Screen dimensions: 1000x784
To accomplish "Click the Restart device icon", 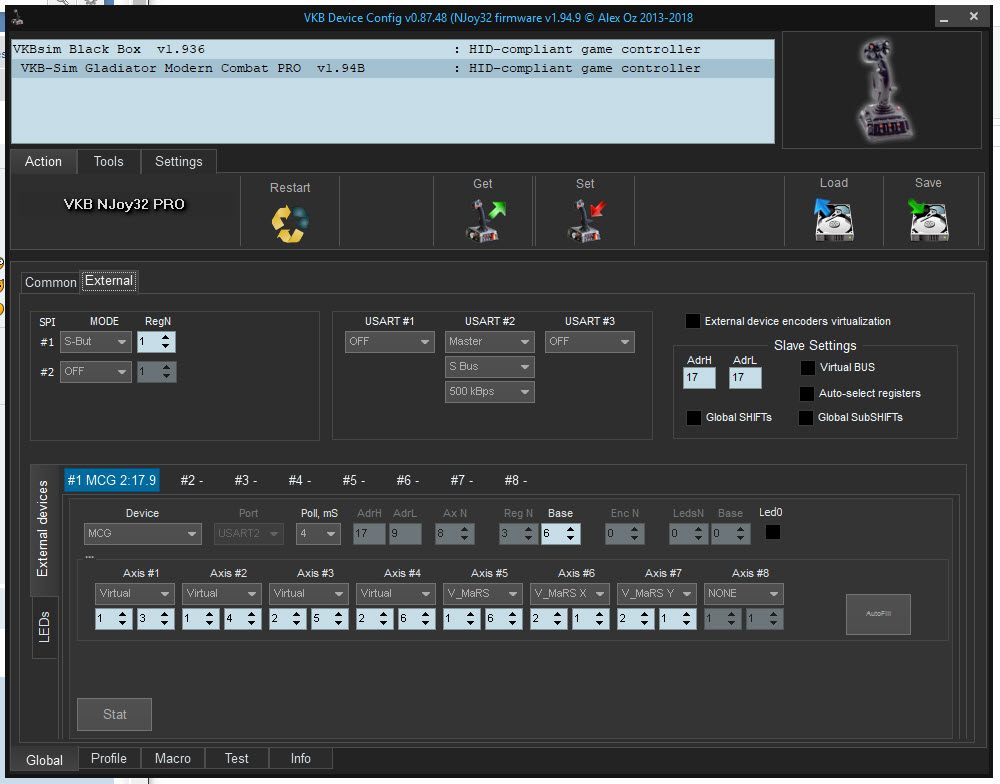I will (290, 222).
